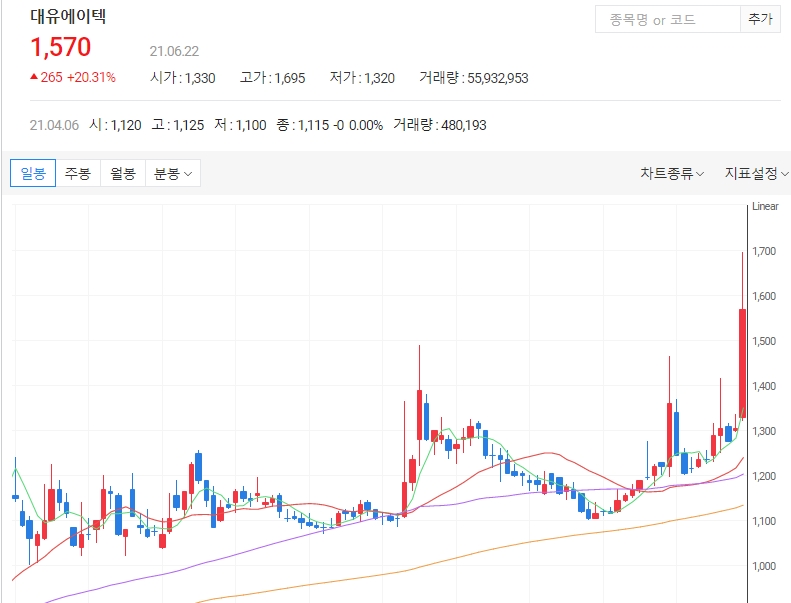The image size is (791, 603).
Task: Click the 1,300 price axis label
Action: tap(764, 431)
